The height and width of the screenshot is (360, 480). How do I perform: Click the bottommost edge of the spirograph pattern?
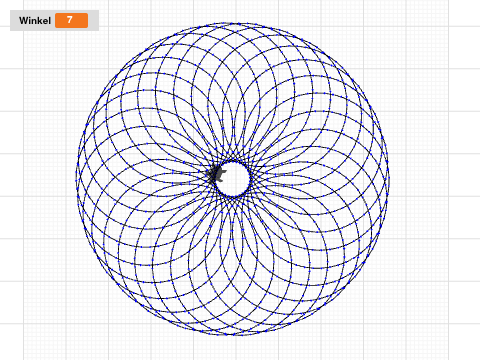(x=233, y=334)
